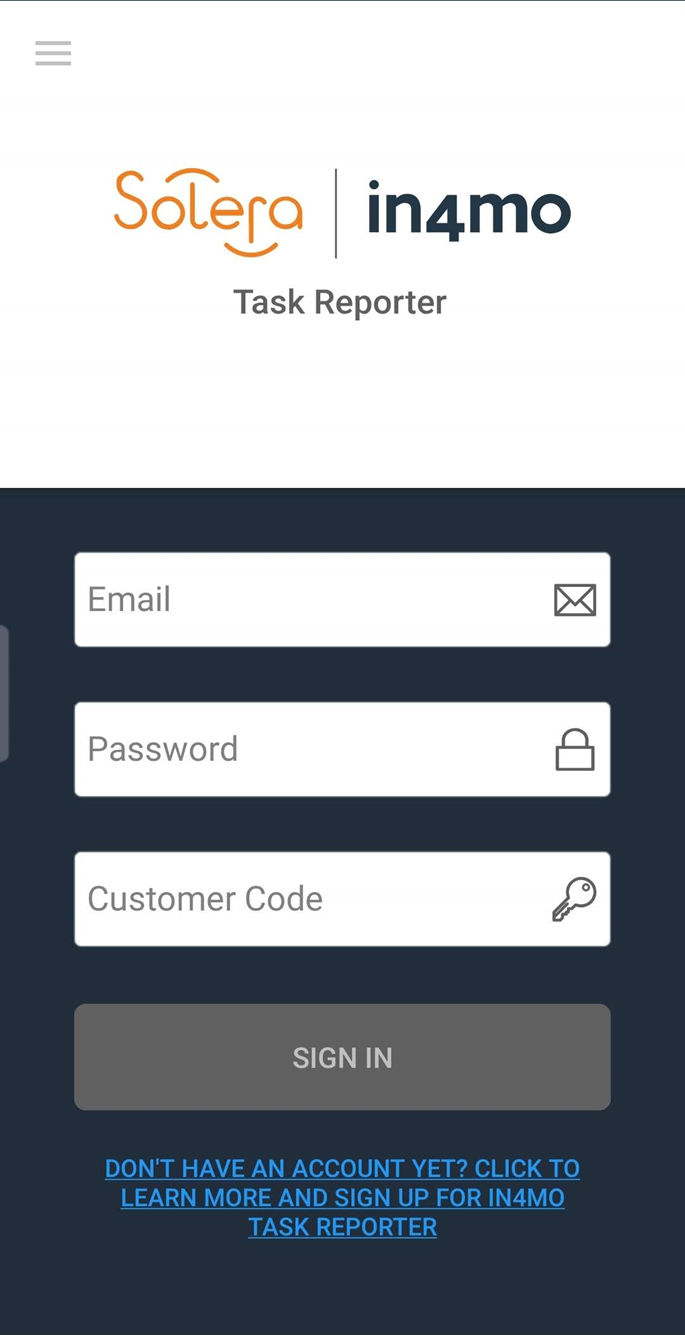Click the orange Solera logo
The height and width of the screenshot is (1335, 685).
(208, 211)
